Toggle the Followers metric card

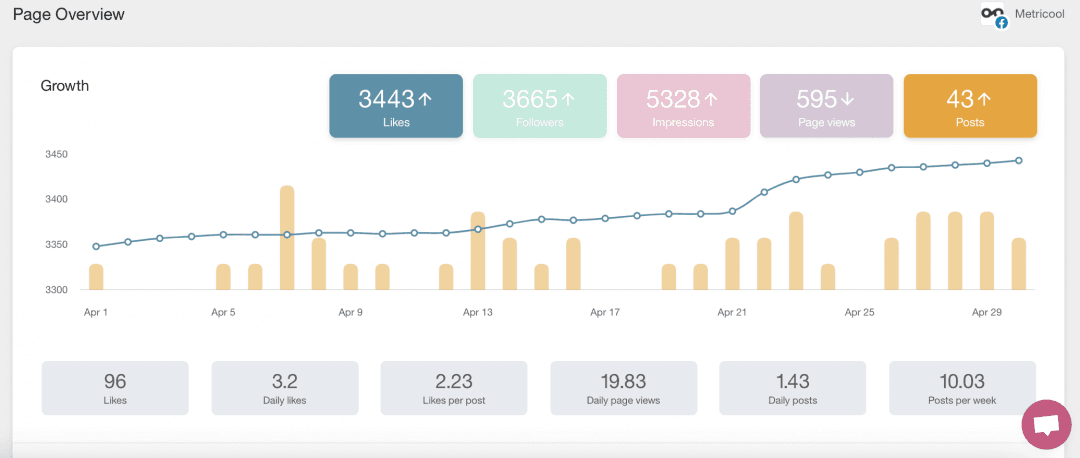(539, 106)
